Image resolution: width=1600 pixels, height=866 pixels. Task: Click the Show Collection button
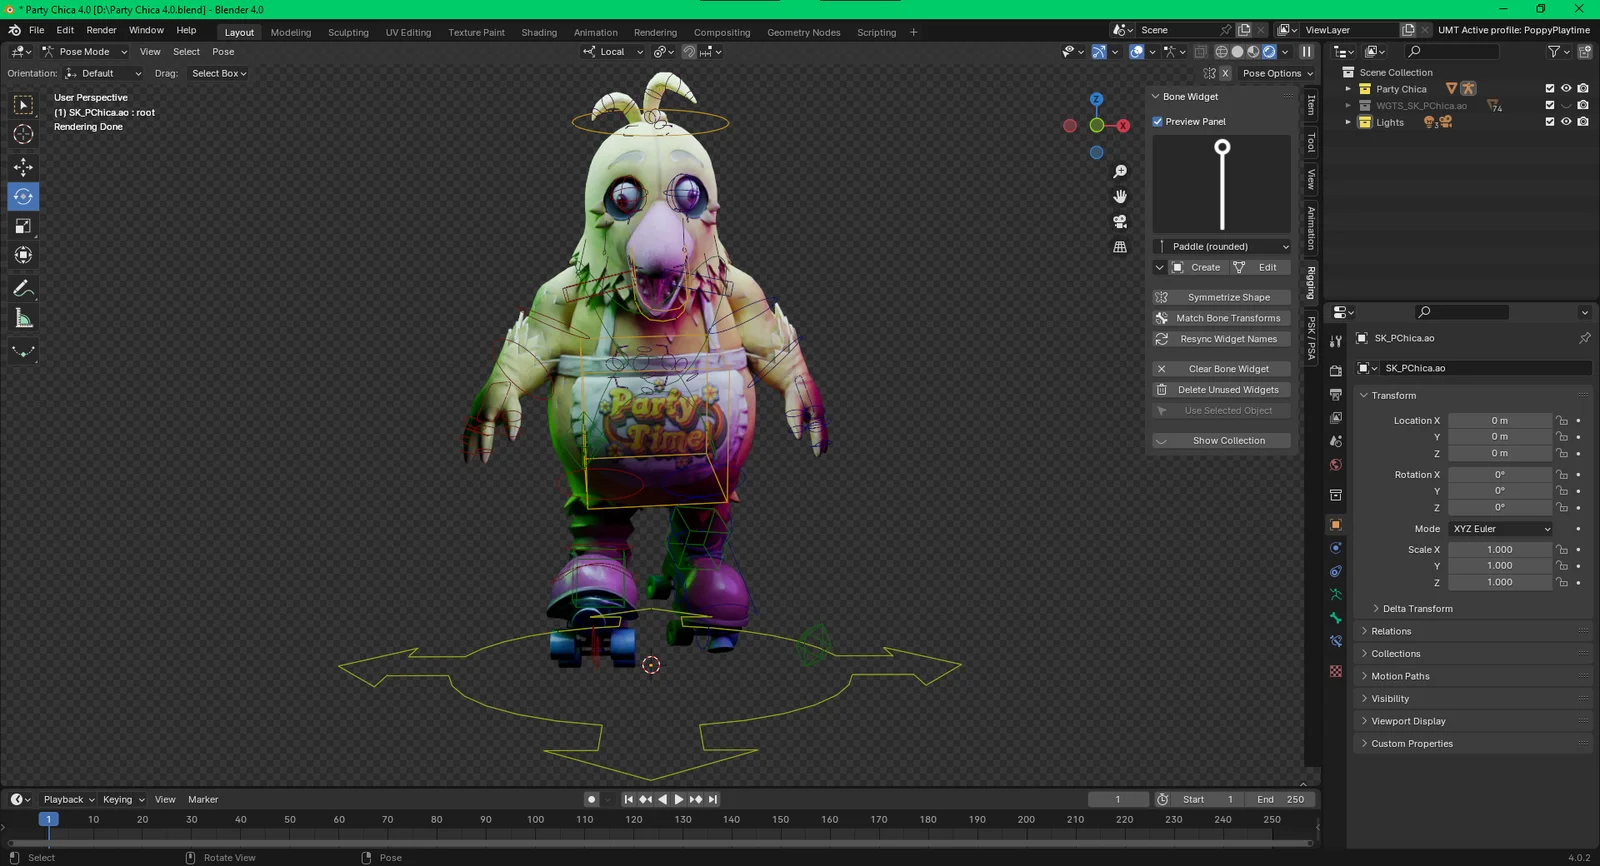[1222, 442]
